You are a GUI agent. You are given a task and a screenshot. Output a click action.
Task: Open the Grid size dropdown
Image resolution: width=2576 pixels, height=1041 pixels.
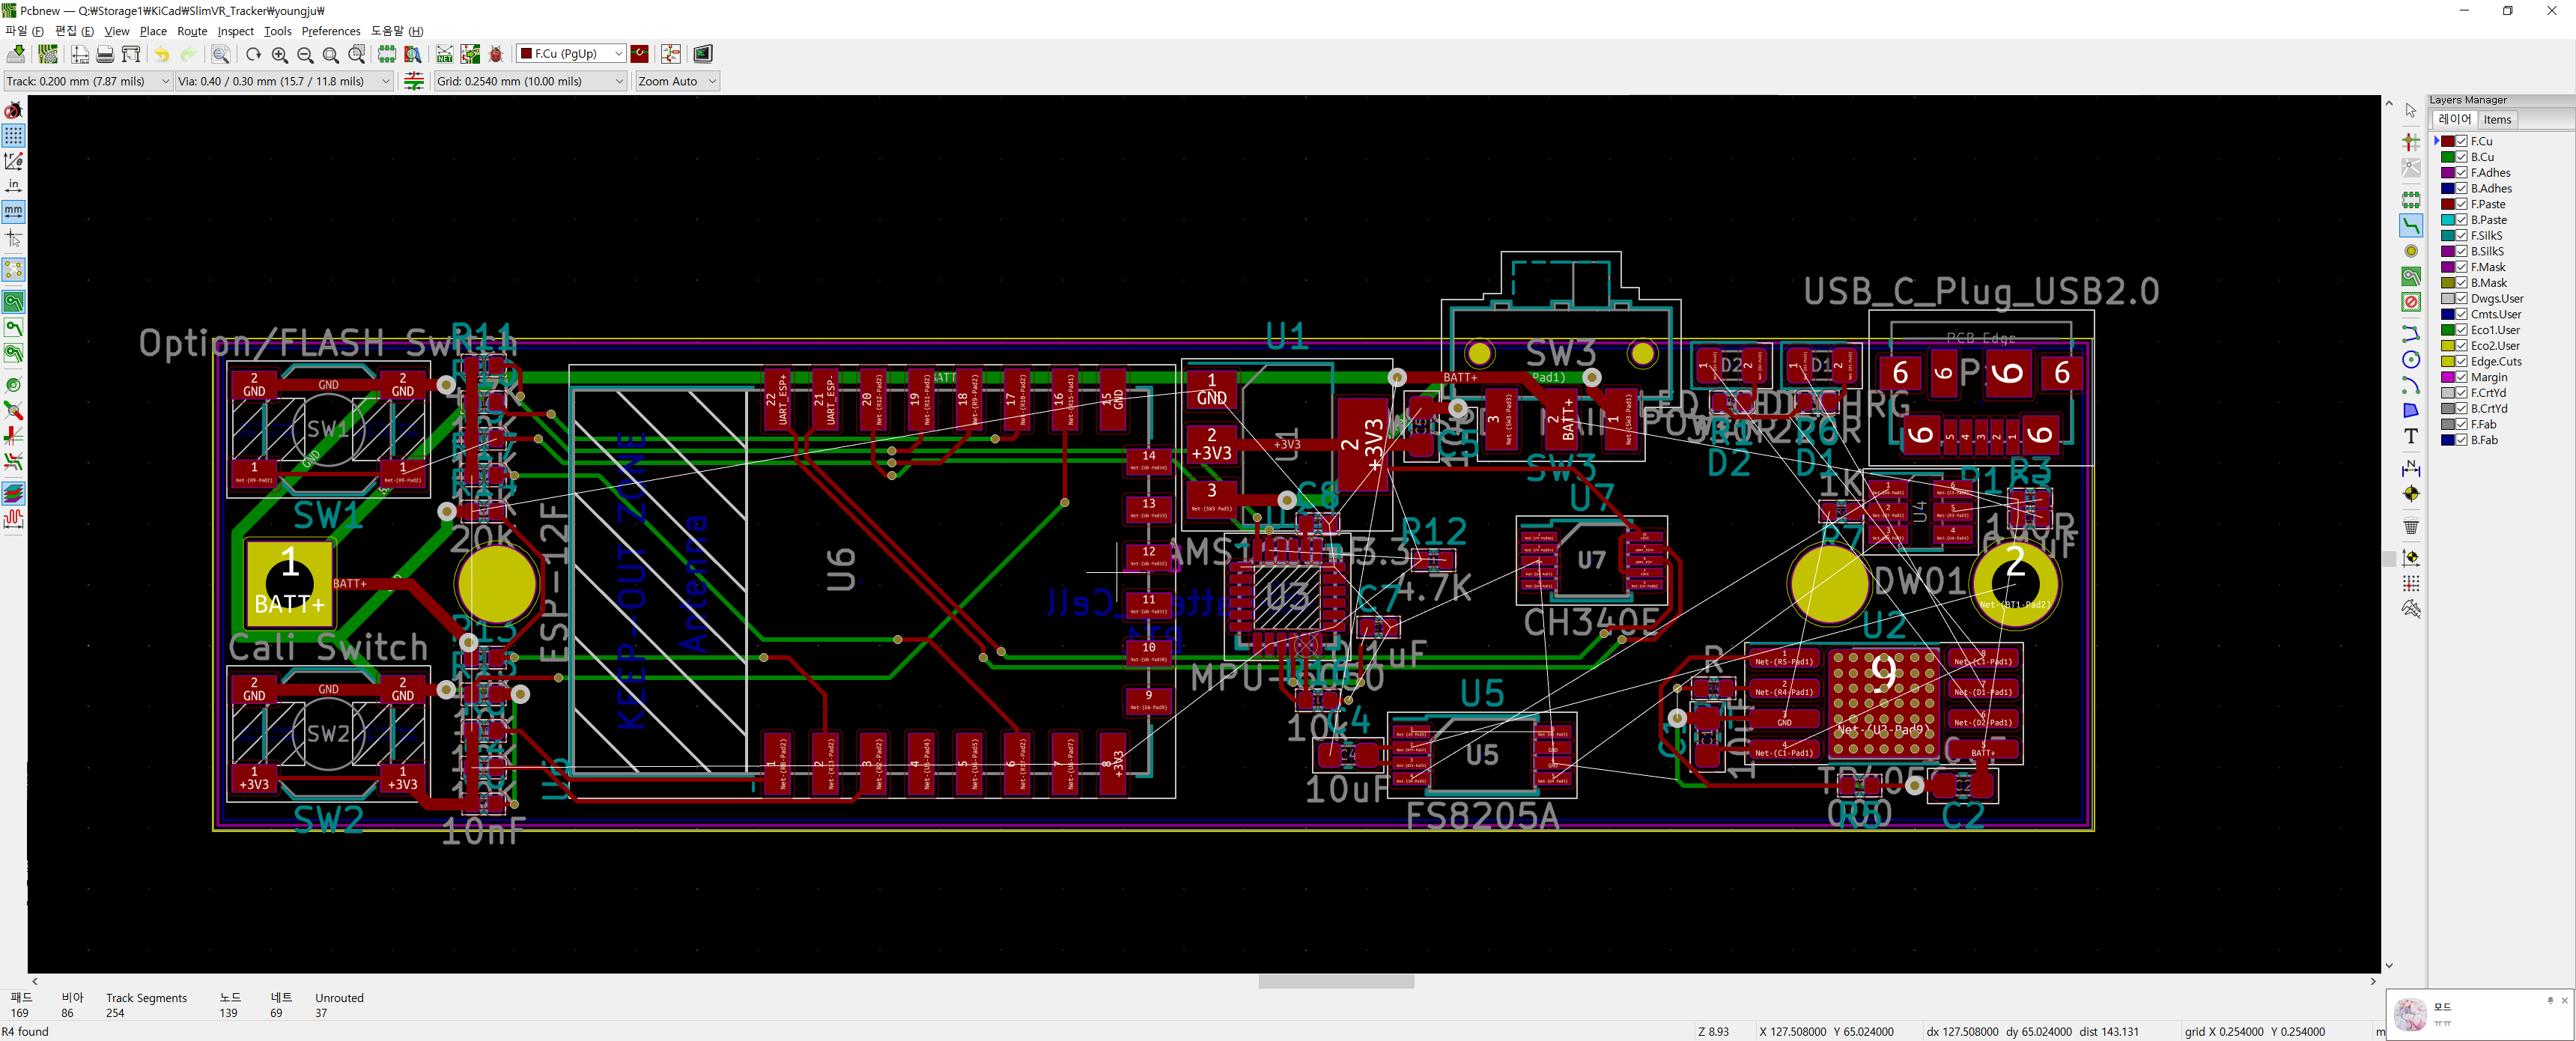click(x=619, y=81)
